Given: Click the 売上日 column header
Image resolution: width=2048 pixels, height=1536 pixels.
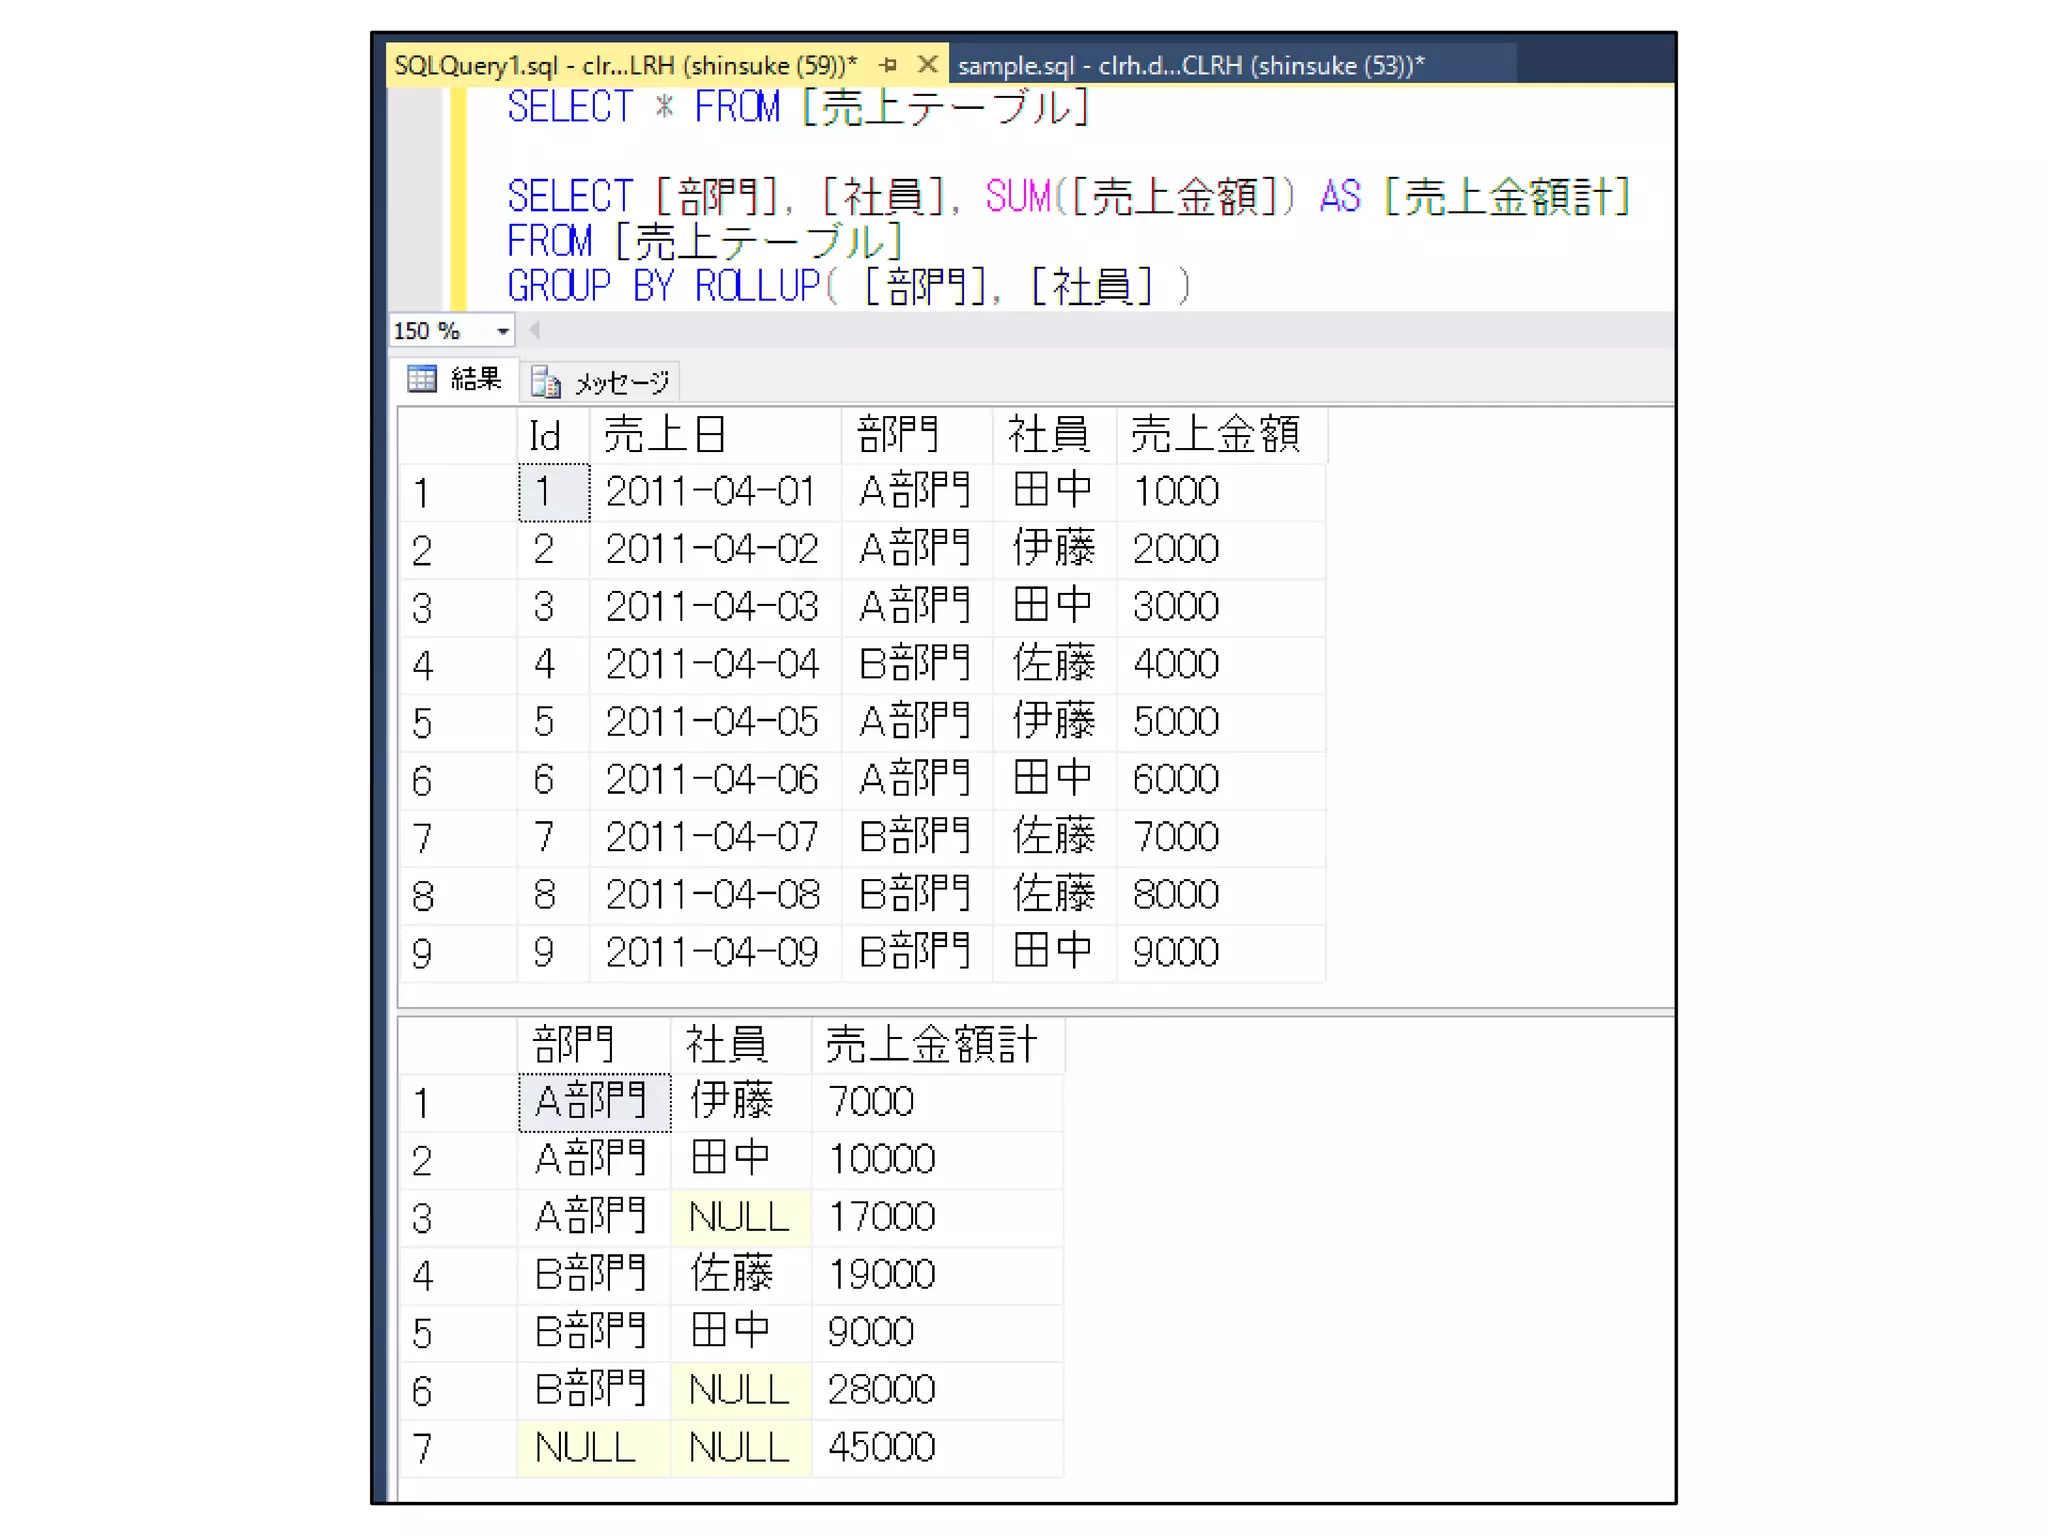Looking at the screenshot, I should tap(666, 436).
